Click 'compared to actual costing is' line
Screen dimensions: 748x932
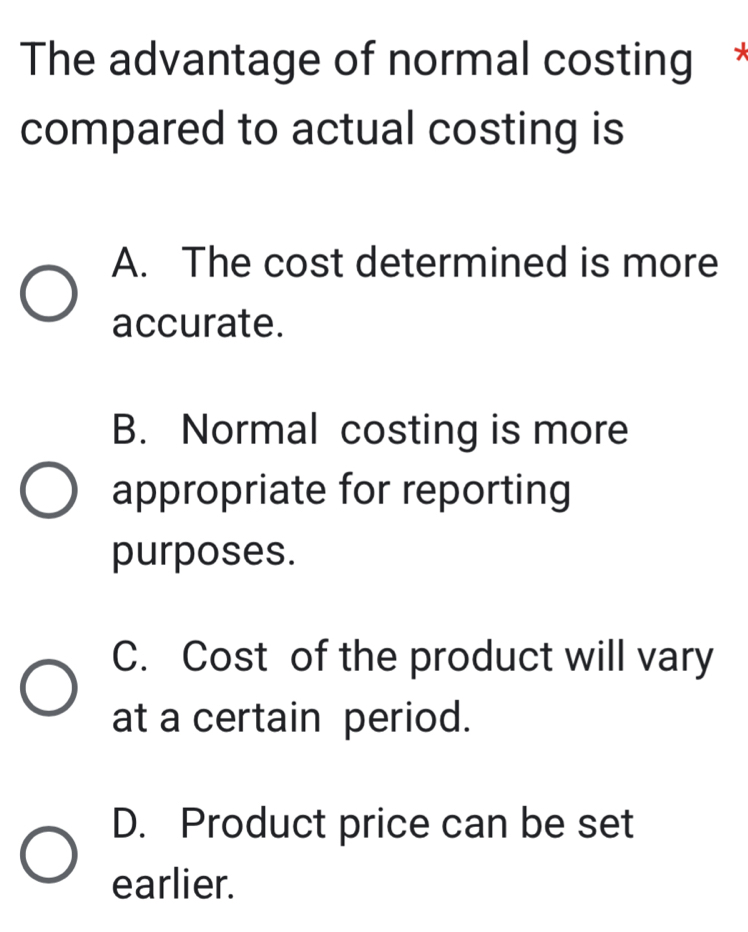click(x=323, y=130)
